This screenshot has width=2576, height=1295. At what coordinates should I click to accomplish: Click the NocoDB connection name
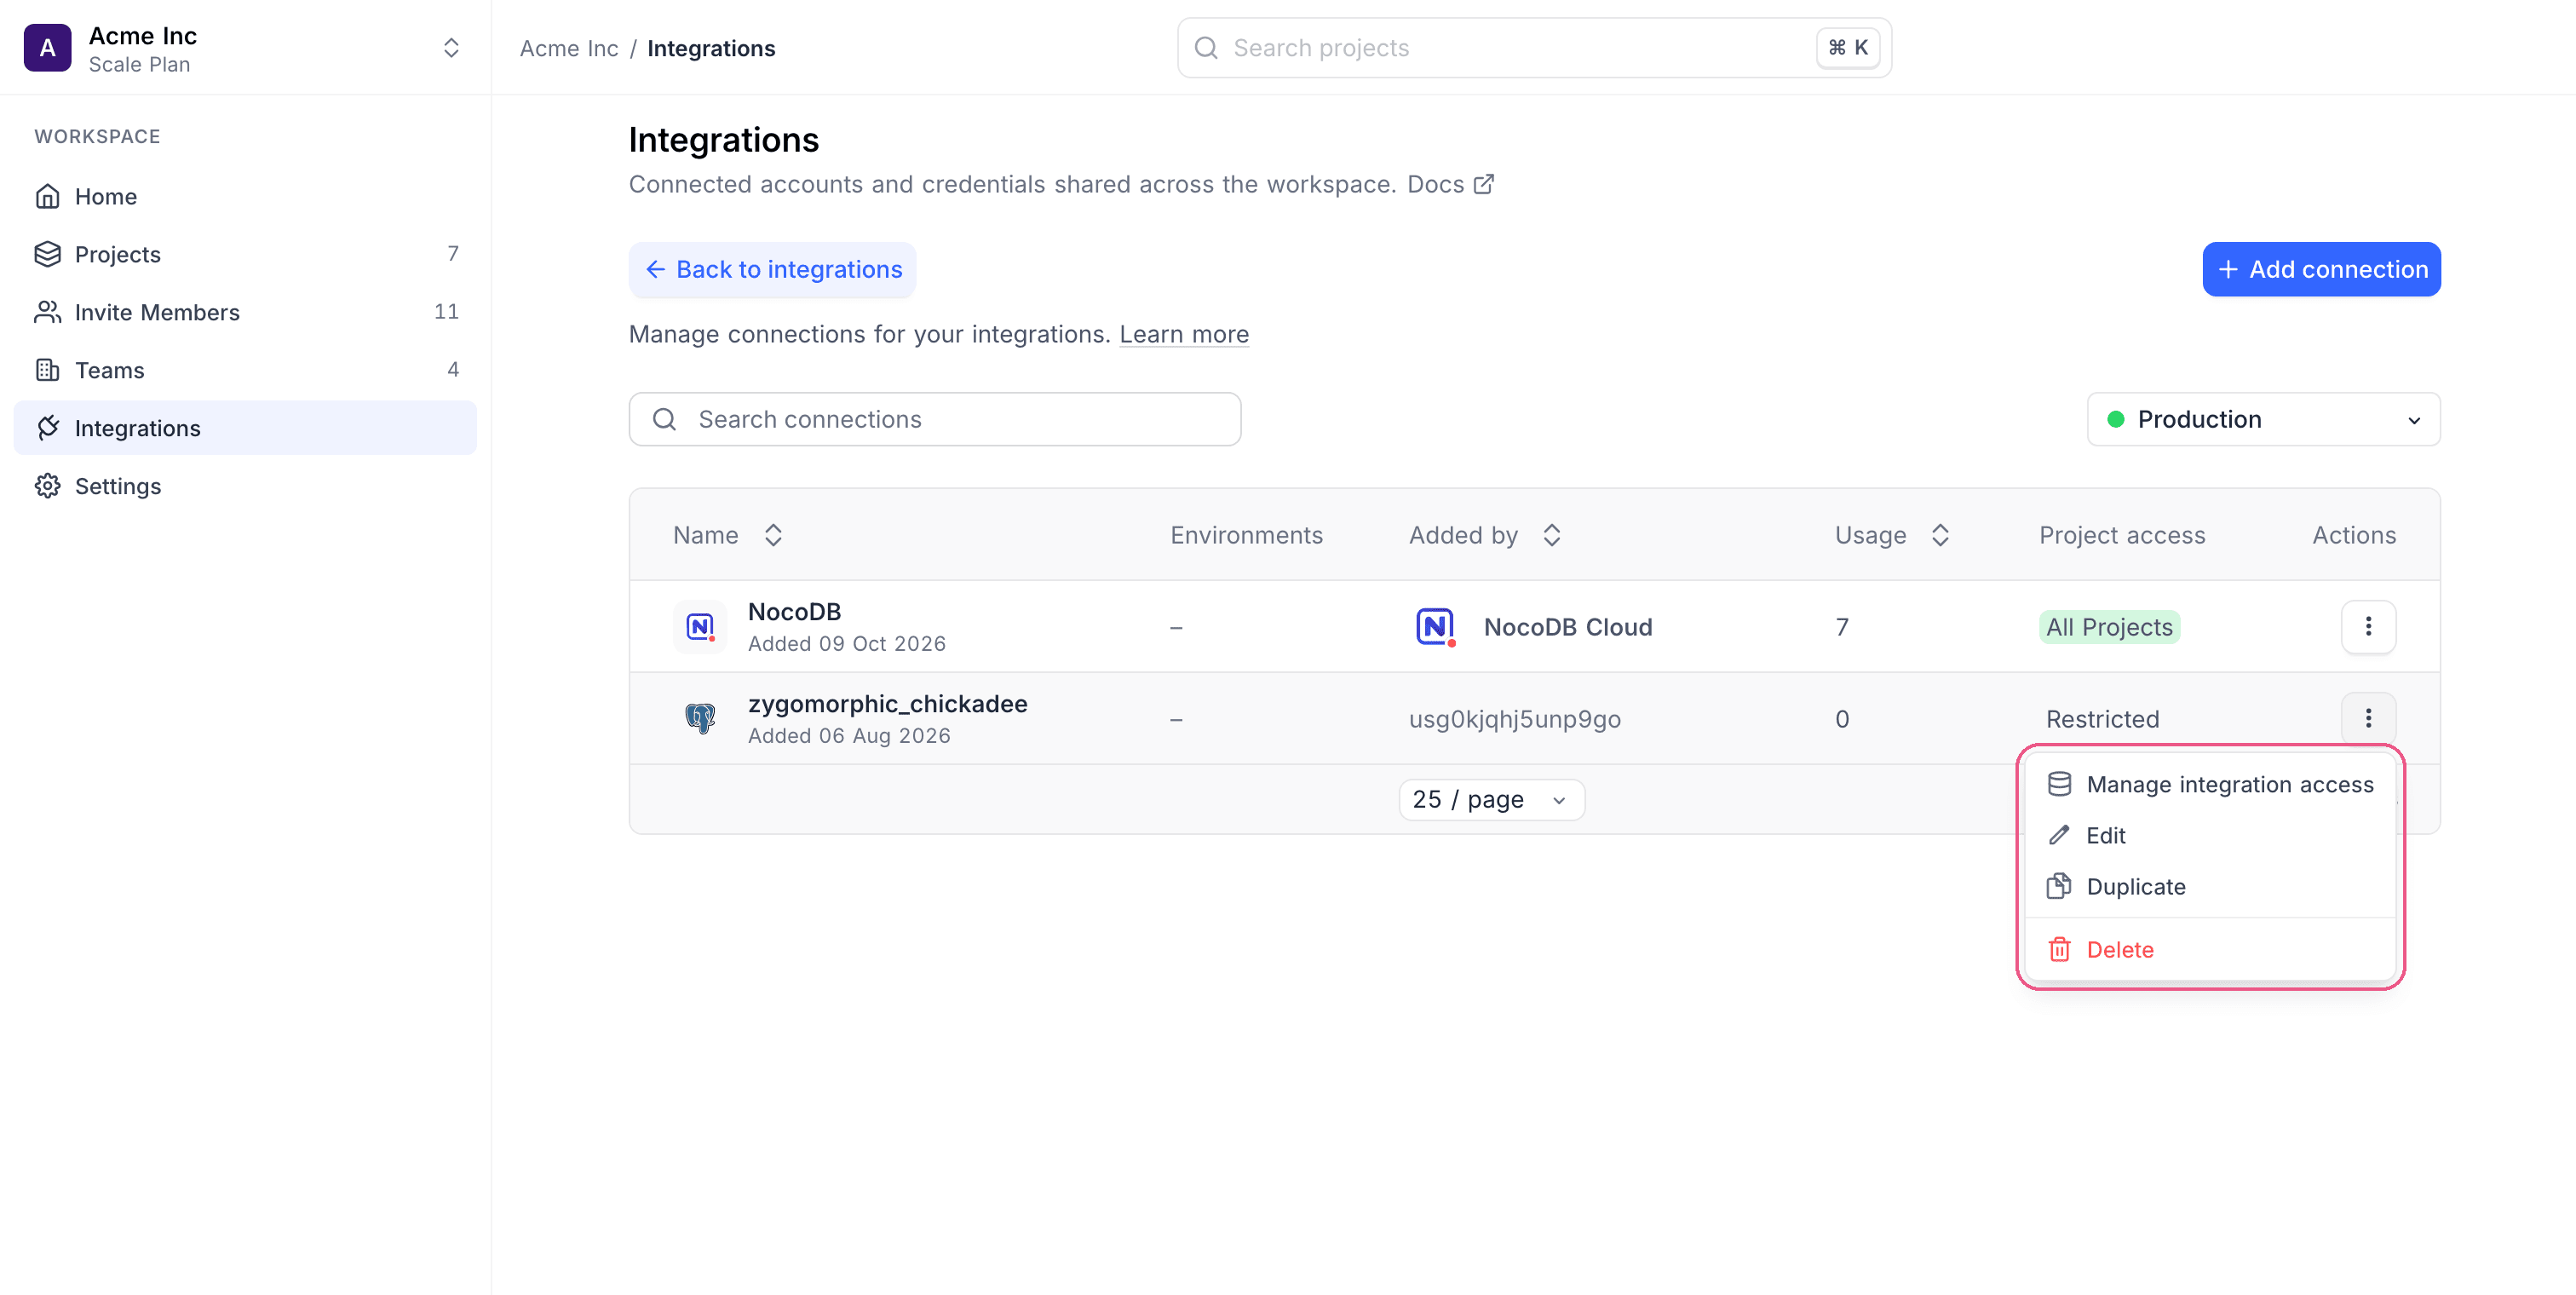(x=794, y=611)
